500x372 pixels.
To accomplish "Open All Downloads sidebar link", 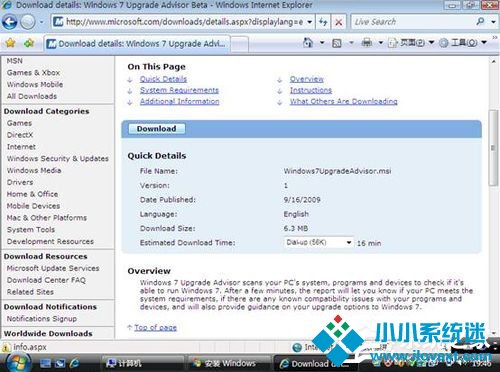I will pyautogui.click(x=32, y=96).
